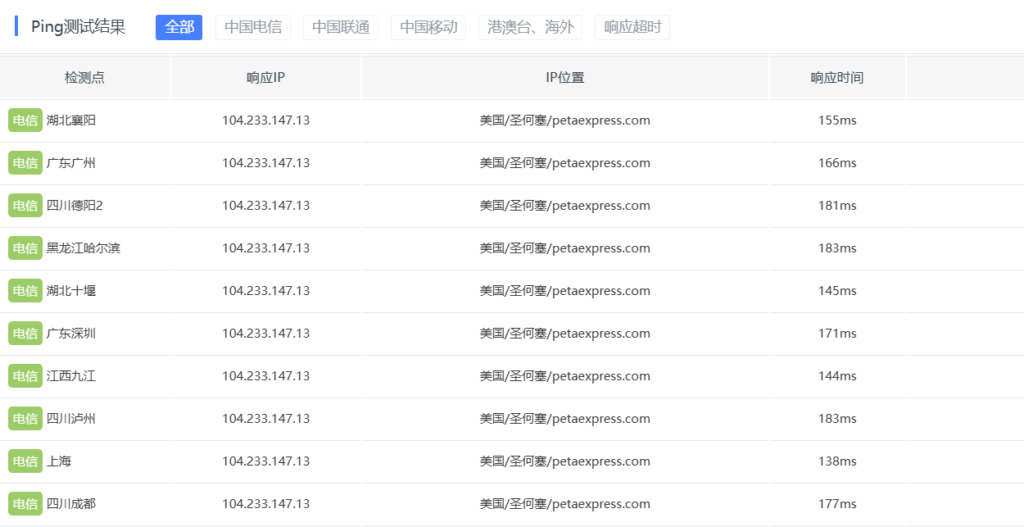Select the 湖北十堰 detection point
This screenshot has width=1024, height=527.
tap(71, 291)
